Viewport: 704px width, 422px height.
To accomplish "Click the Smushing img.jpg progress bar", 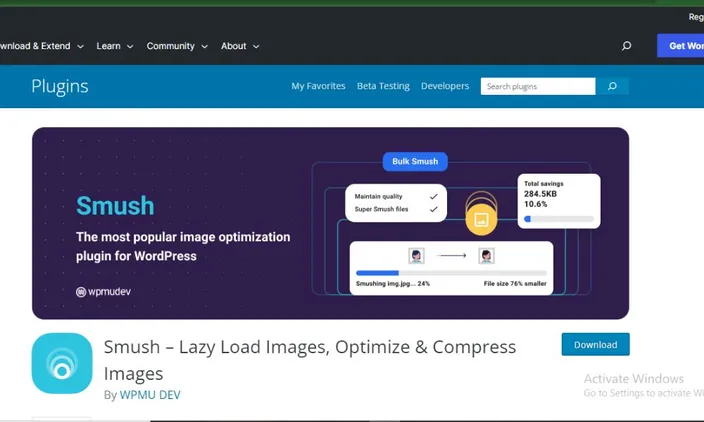I will [451, 273].
